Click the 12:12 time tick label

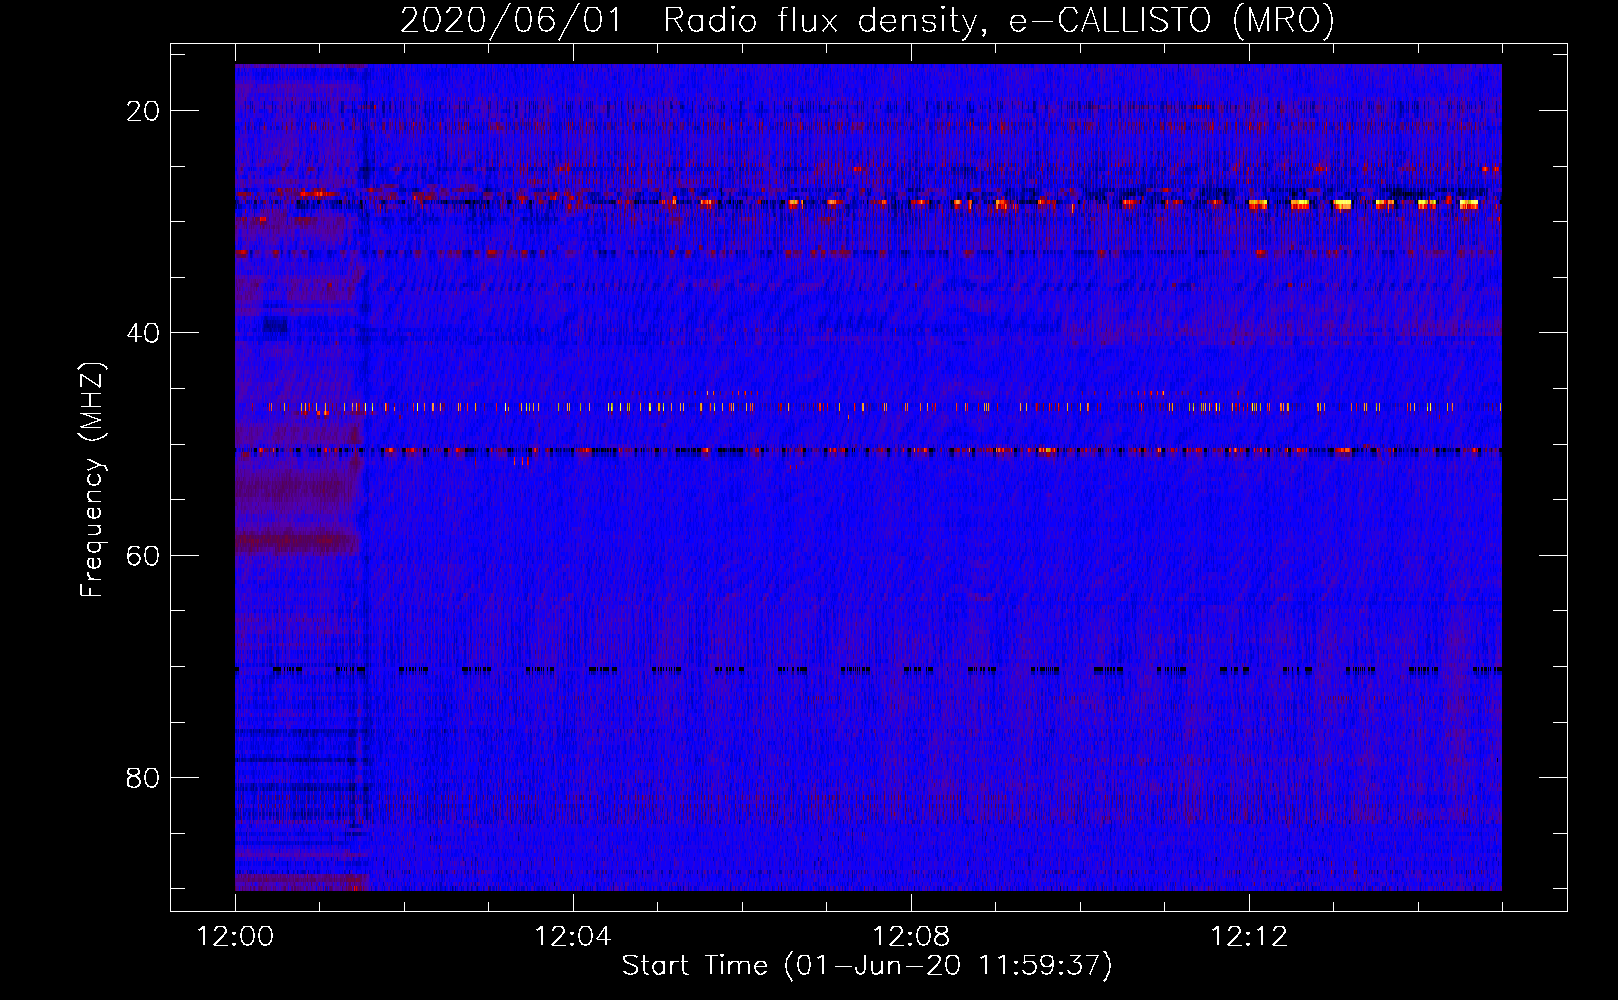(x=1249, y=937)
